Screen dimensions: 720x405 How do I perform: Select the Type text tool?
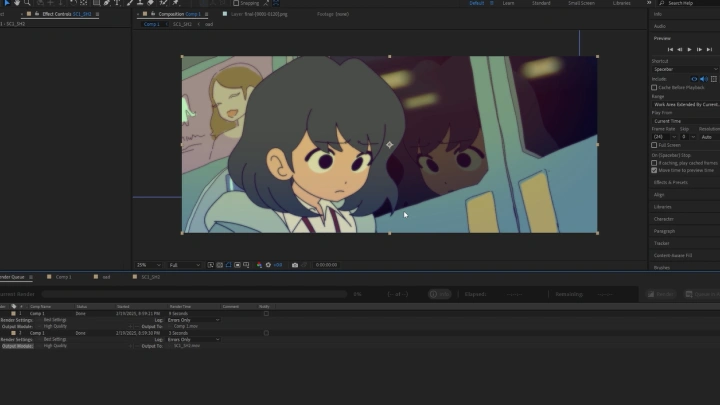(117, 2)
